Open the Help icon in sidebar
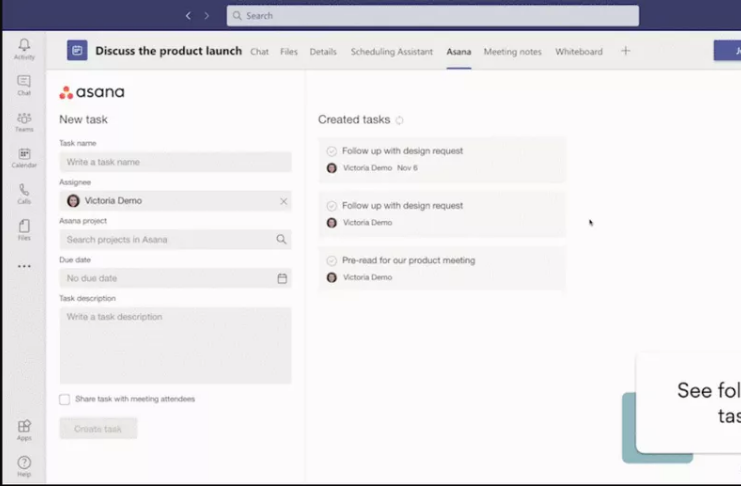 point(24,467)
